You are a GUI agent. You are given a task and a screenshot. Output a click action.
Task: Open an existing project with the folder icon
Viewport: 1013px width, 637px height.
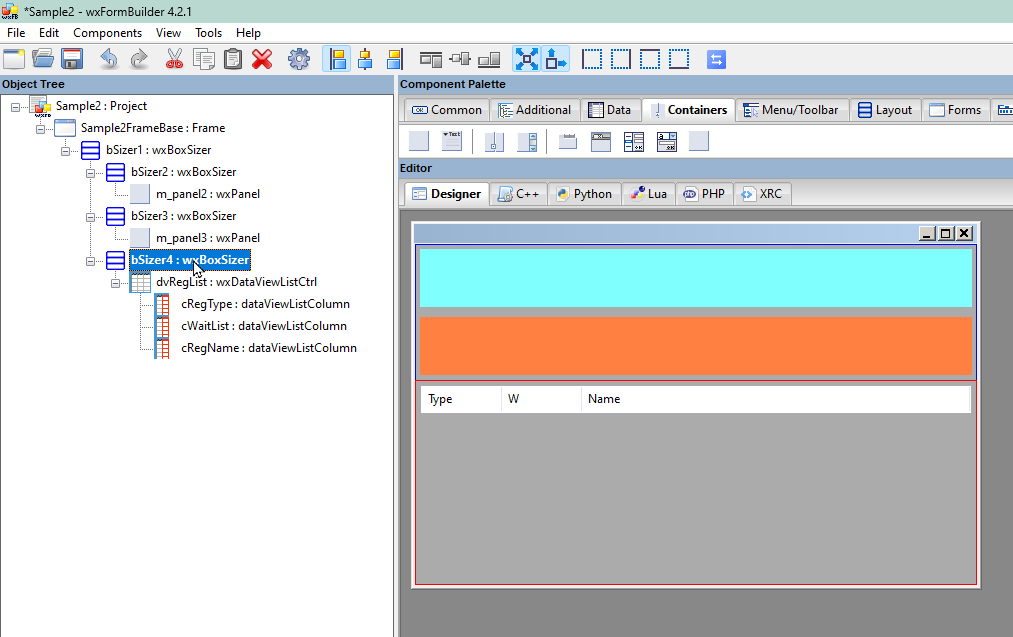tap(43, 59)
